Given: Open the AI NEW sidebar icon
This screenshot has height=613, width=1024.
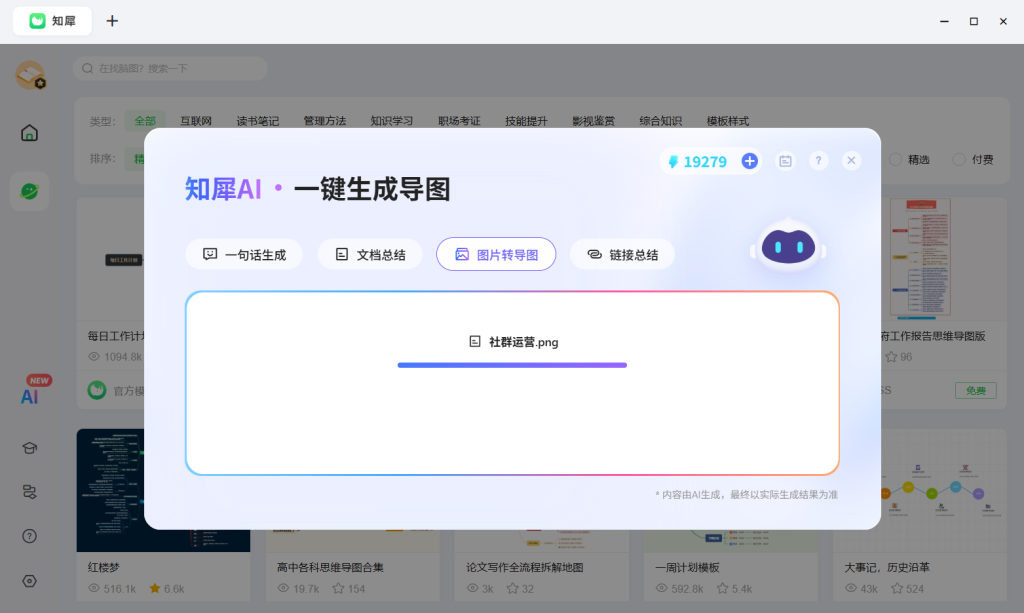Looking at the screenshot, I should point(35,390).
